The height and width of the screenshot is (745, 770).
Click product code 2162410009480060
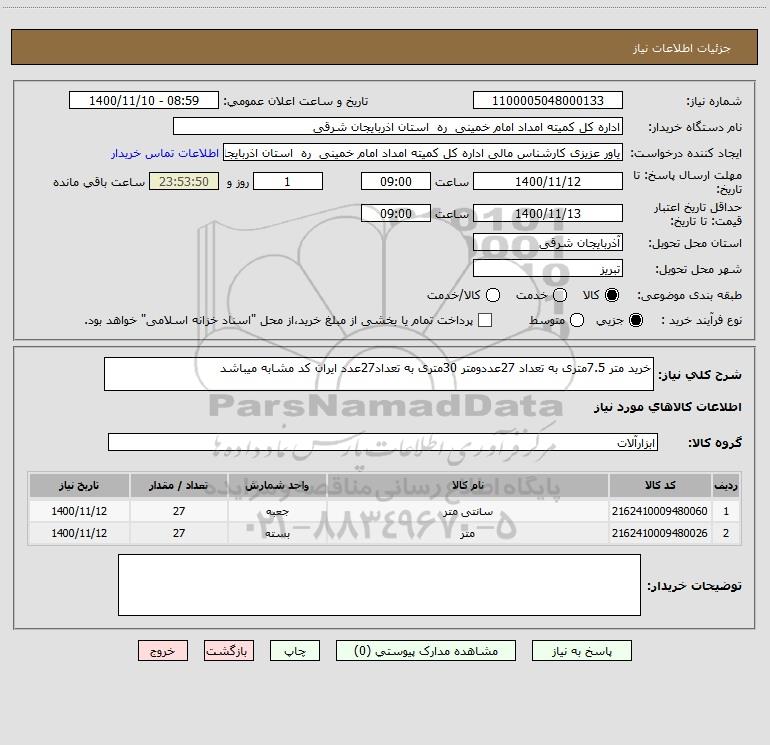tap(660, 511)
